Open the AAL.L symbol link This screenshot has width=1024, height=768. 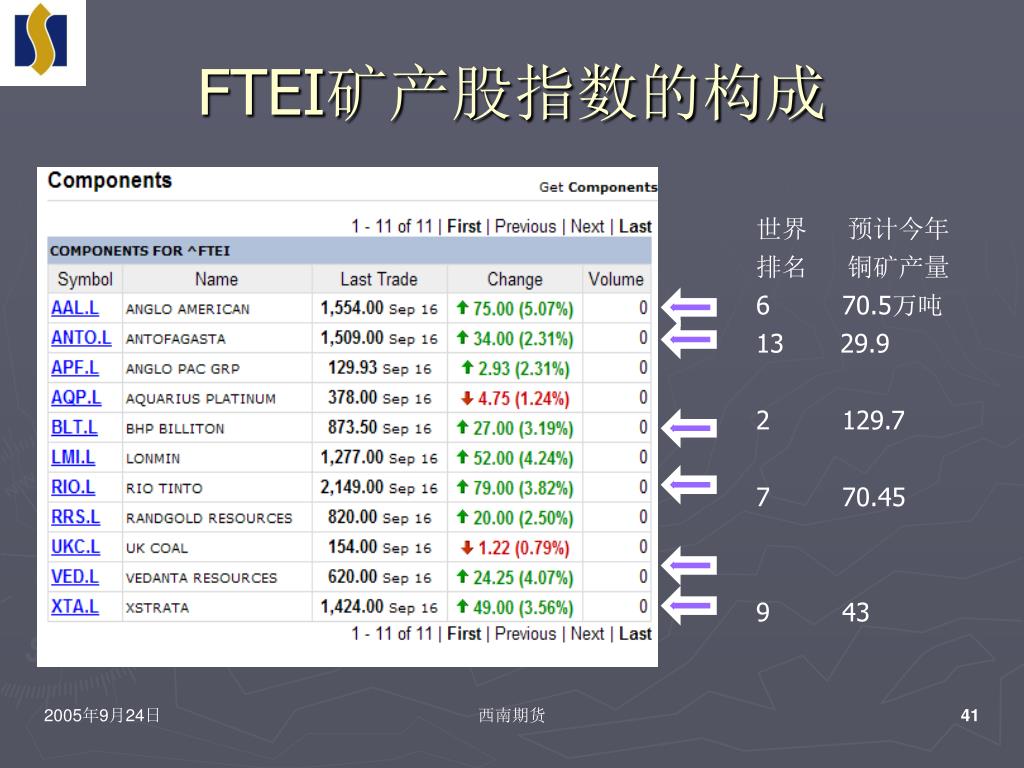pos(75,308)
